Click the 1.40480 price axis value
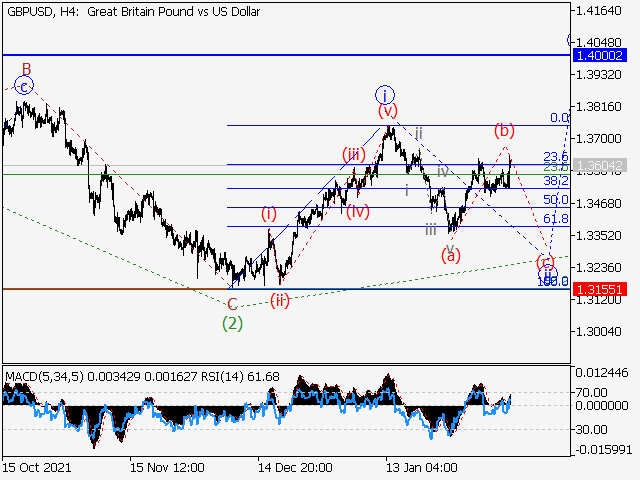This screenshot has height=480, width=640. (598, 42)
